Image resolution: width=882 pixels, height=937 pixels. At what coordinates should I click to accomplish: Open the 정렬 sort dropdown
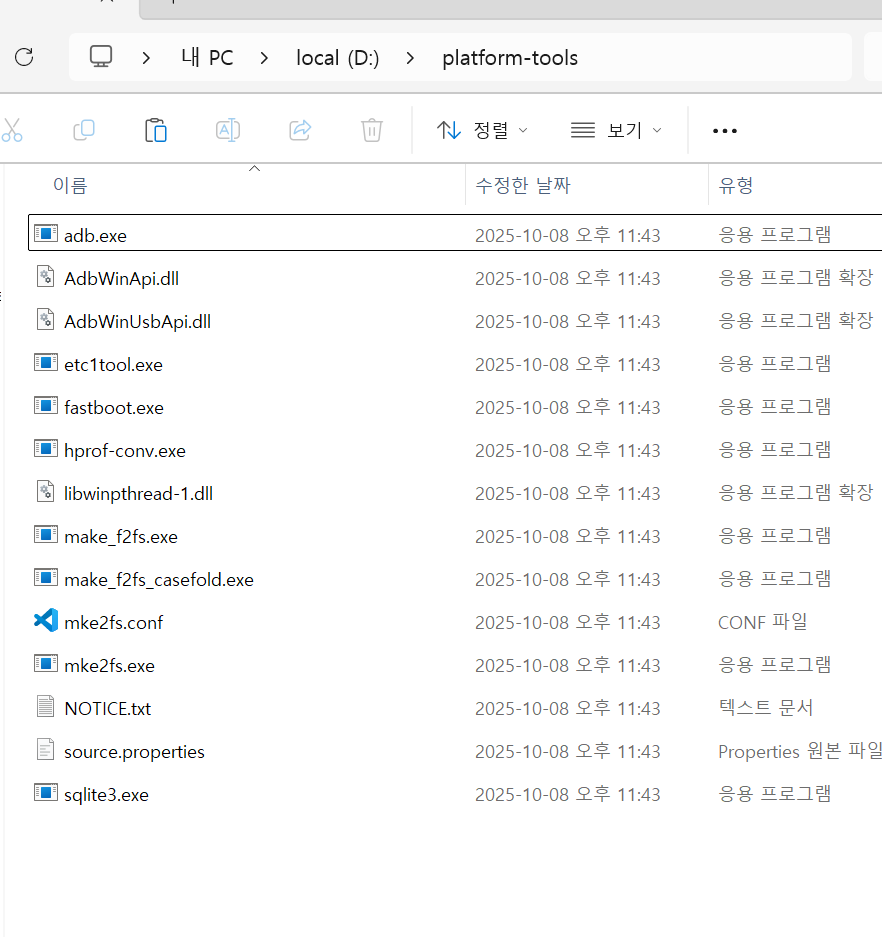point(482,130)
